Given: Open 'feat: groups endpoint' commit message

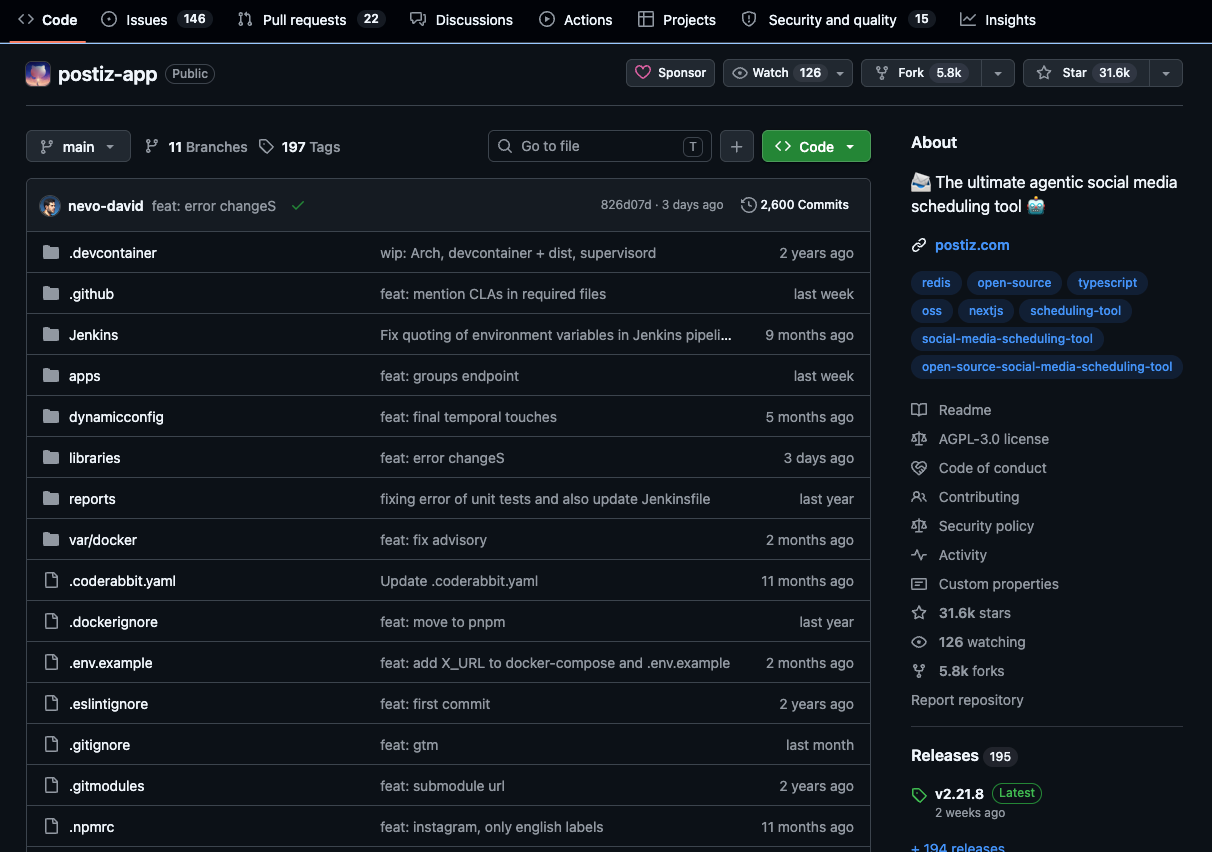Looking at the screenshot, I should [449, 376].
